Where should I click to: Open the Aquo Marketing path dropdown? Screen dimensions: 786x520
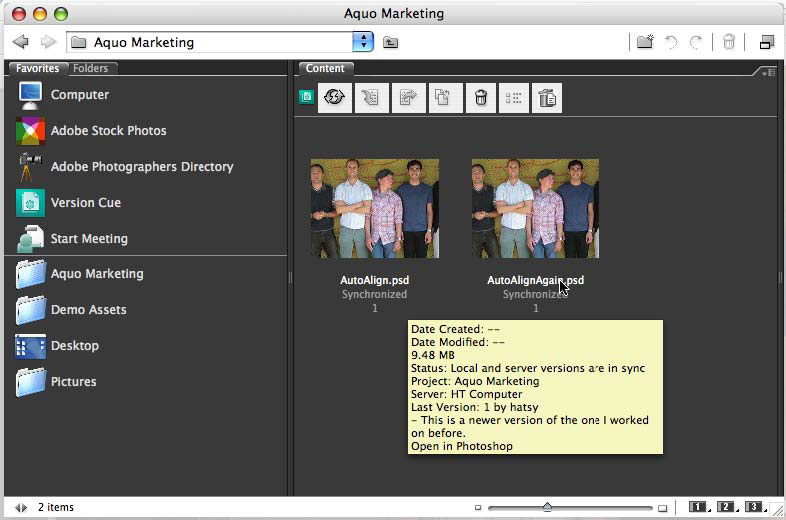point(363,42)
